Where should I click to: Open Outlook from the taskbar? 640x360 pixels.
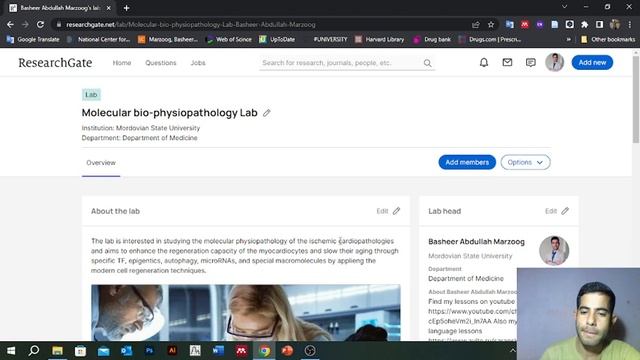126,351
